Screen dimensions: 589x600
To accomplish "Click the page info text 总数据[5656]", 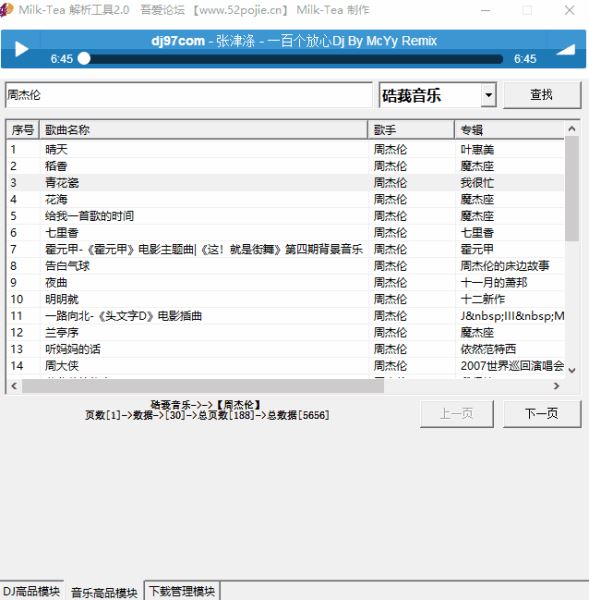I will [297, 415].
